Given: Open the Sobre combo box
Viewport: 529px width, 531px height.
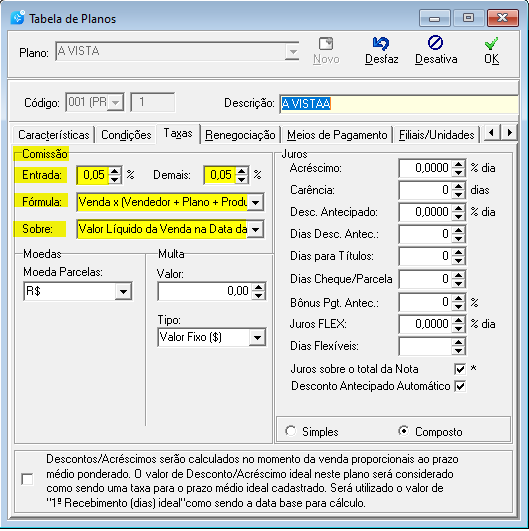Looking at the screenshot, I should pyautogui.click(x=256, y=229).
